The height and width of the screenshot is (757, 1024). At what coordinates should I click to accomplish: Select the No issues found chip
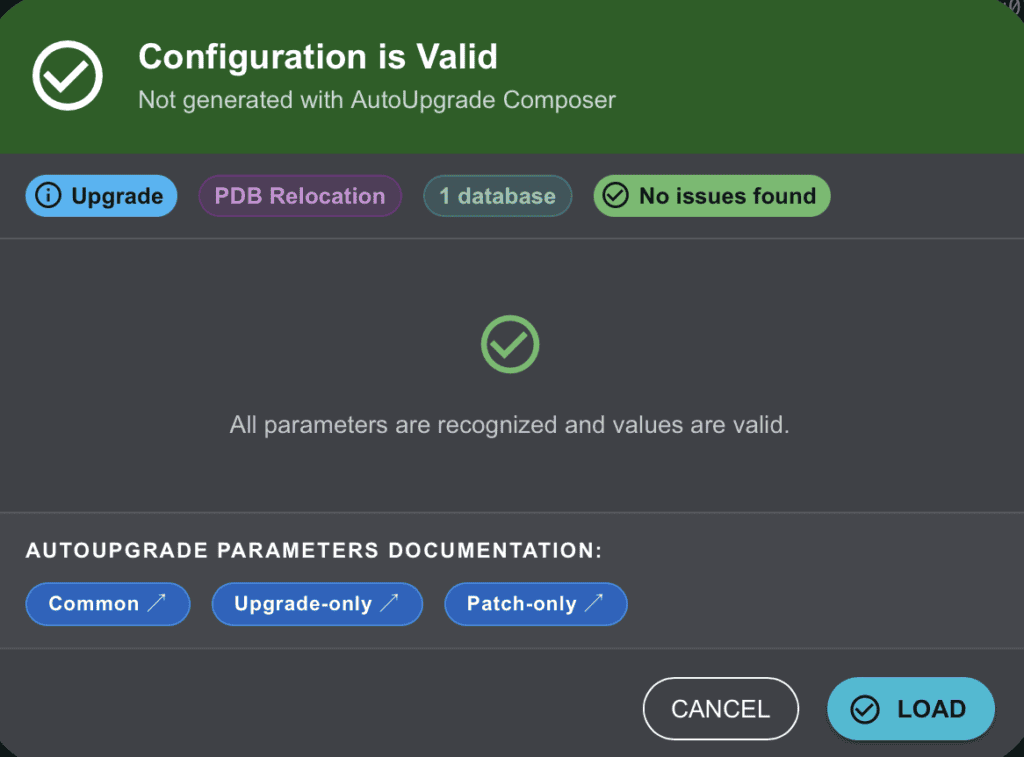click(712, 196)
